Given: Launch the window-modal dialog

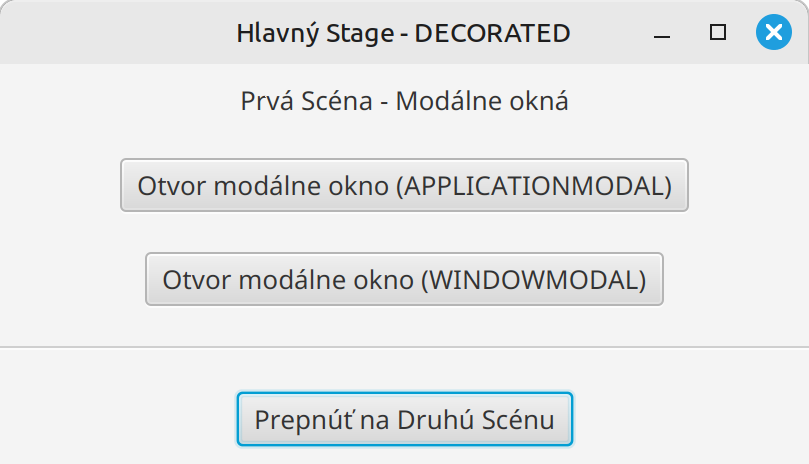Looking at the screenshot, I should click(x=404, y=279).
